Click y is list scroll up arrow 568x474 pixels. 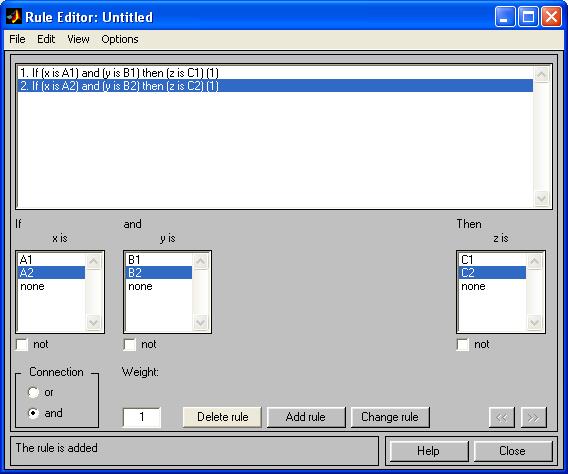(201, 261)
